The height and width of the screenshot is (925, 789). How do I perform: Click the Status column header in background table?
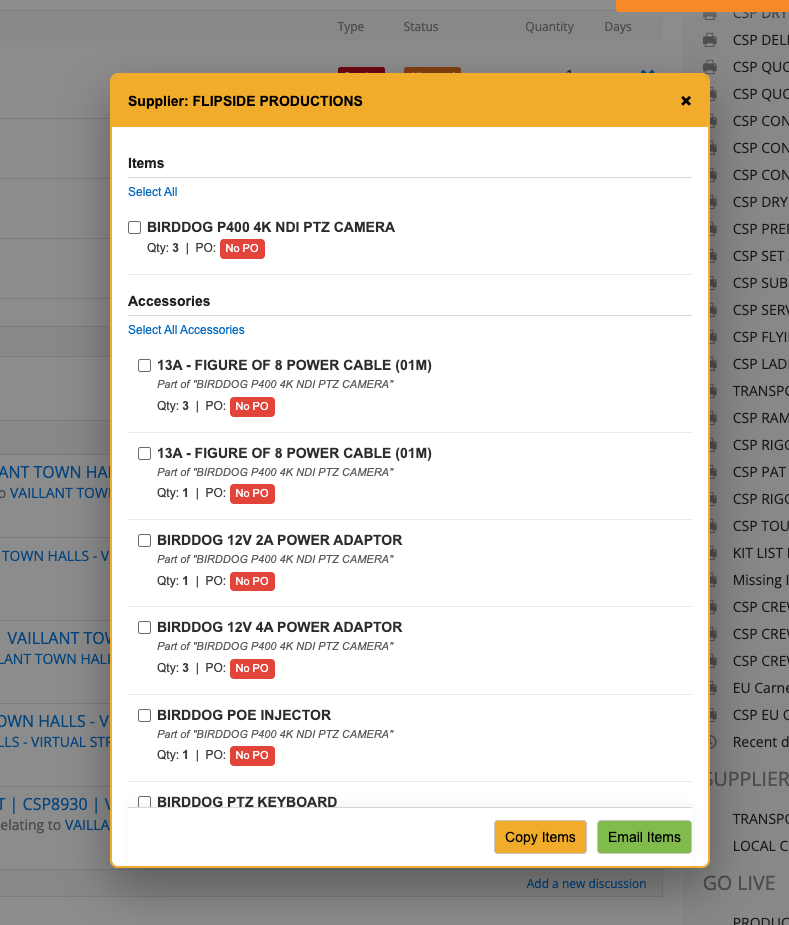[421, 27]
